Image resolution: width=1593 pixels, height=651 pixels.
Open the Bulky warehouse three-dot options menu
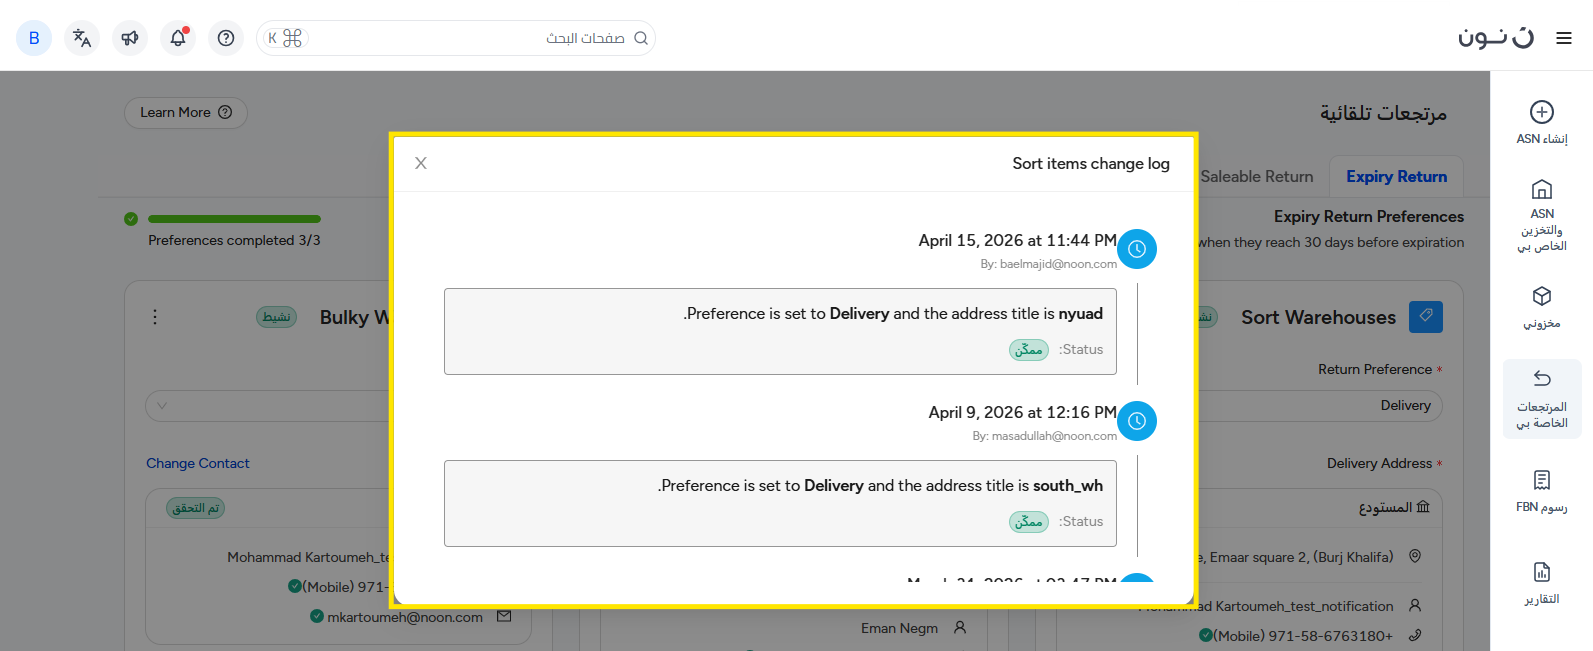(x=155, y=317)
